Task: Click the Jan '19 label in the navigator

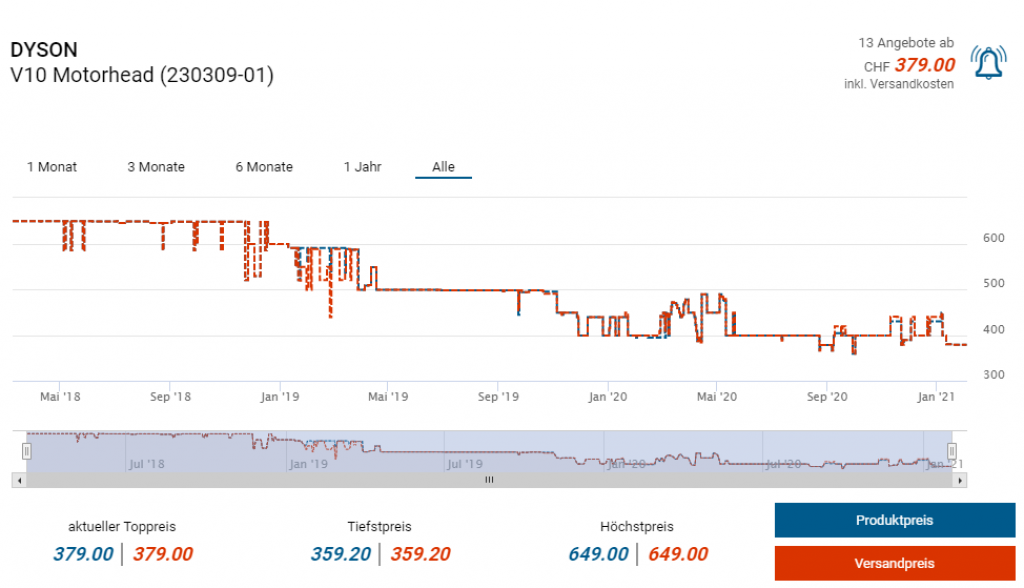Action: [307, 464]
